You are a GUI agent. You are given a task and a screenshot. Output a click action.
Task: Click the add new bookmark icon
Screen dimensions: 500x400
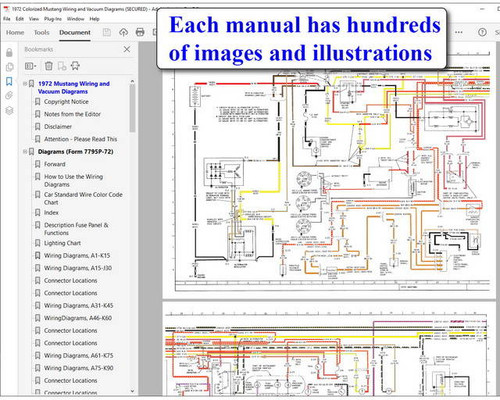[62, 66]
